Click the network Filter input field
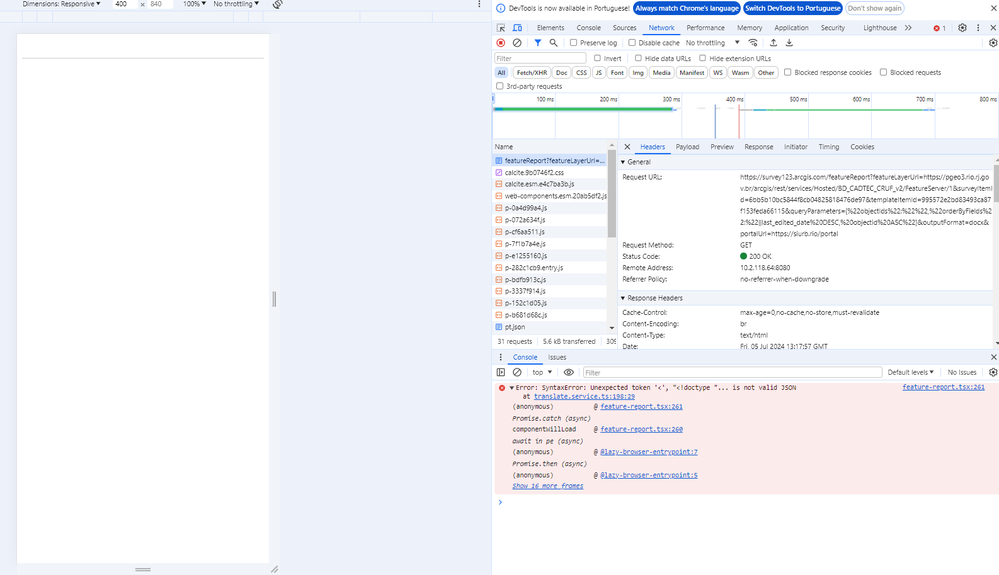Image resolution: width=999 pixels, height=575 pixels. (540, 58)
